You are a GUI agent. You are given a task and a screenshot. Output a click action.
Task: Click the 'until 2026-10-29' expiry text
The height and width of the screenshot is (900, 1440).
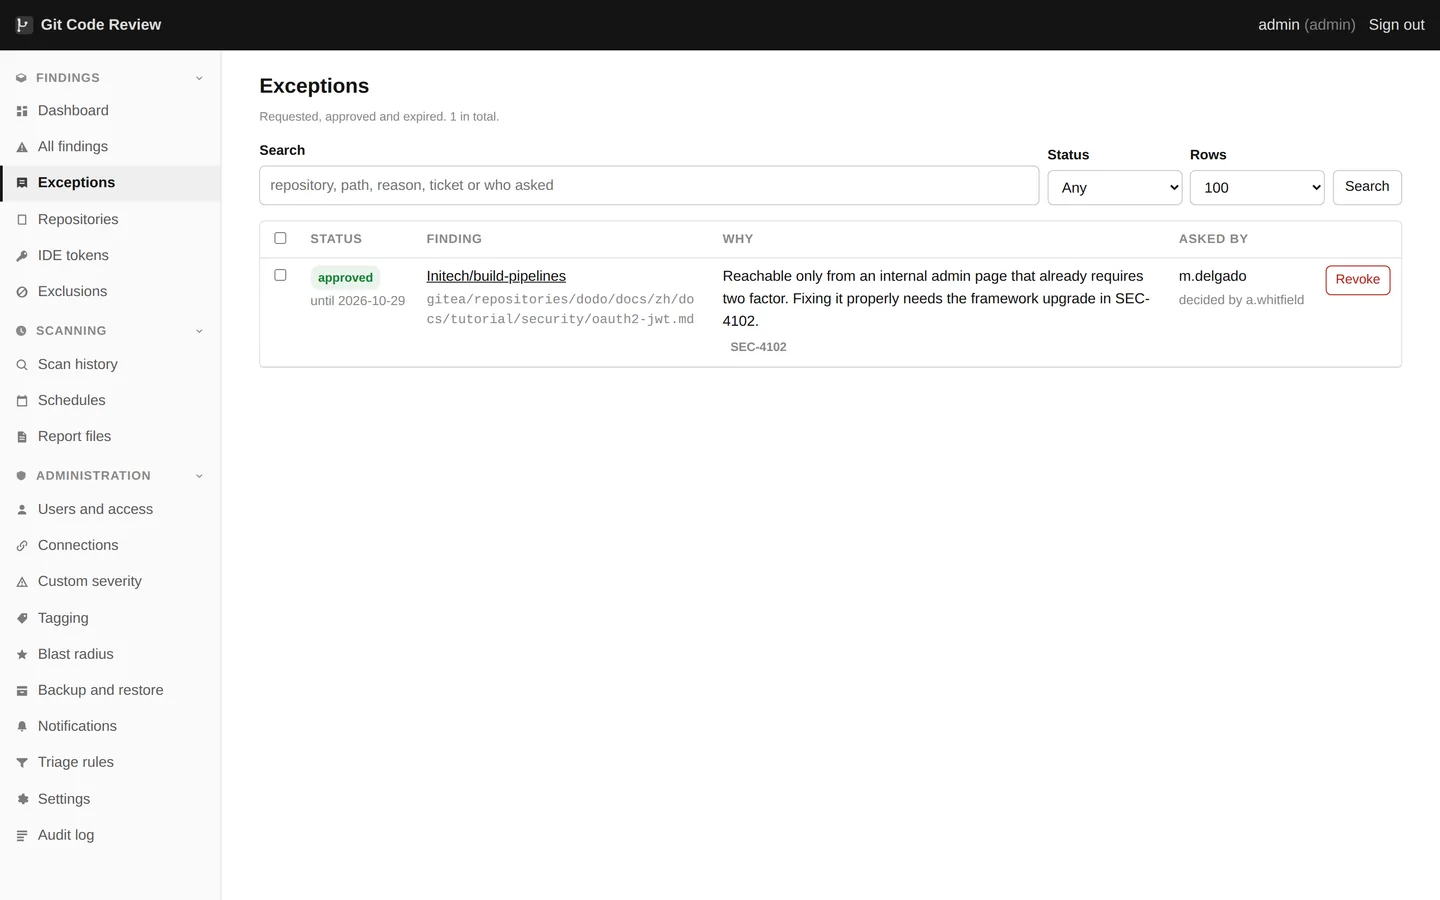tap(357, 301)
